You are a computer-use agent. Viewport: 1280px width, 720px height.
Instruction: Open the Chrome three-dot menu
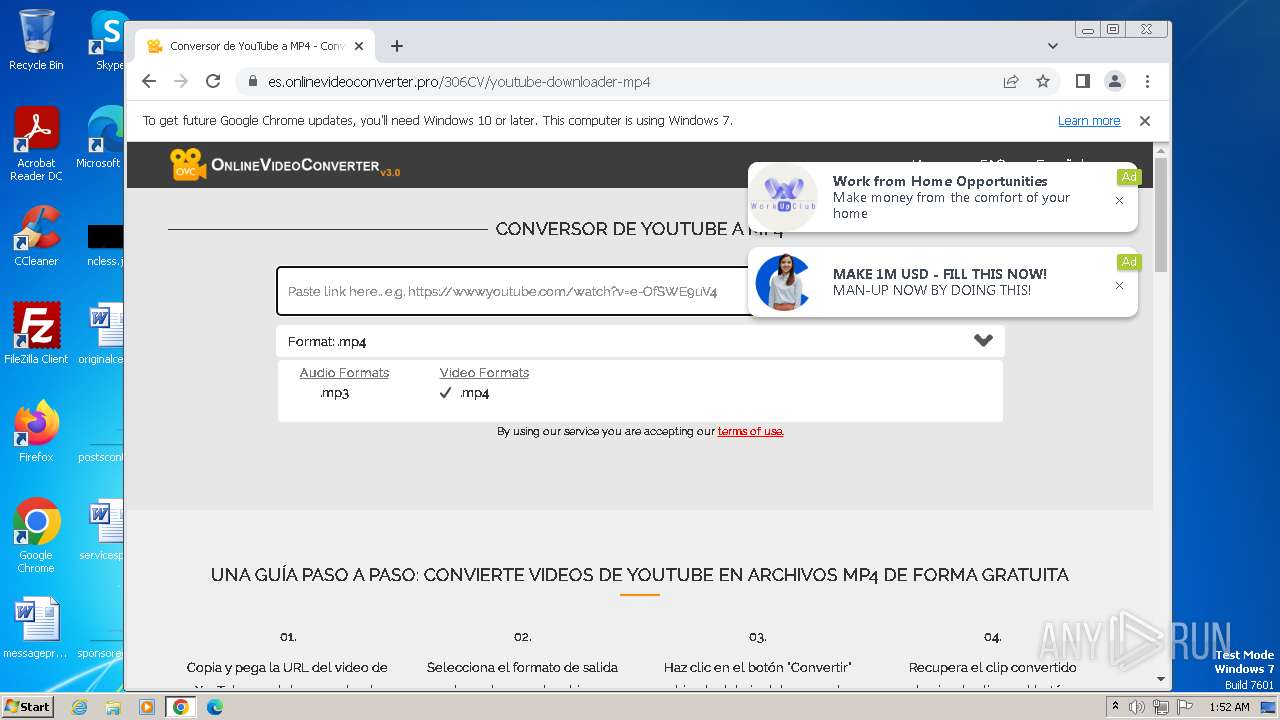[x=1147, y=82]
